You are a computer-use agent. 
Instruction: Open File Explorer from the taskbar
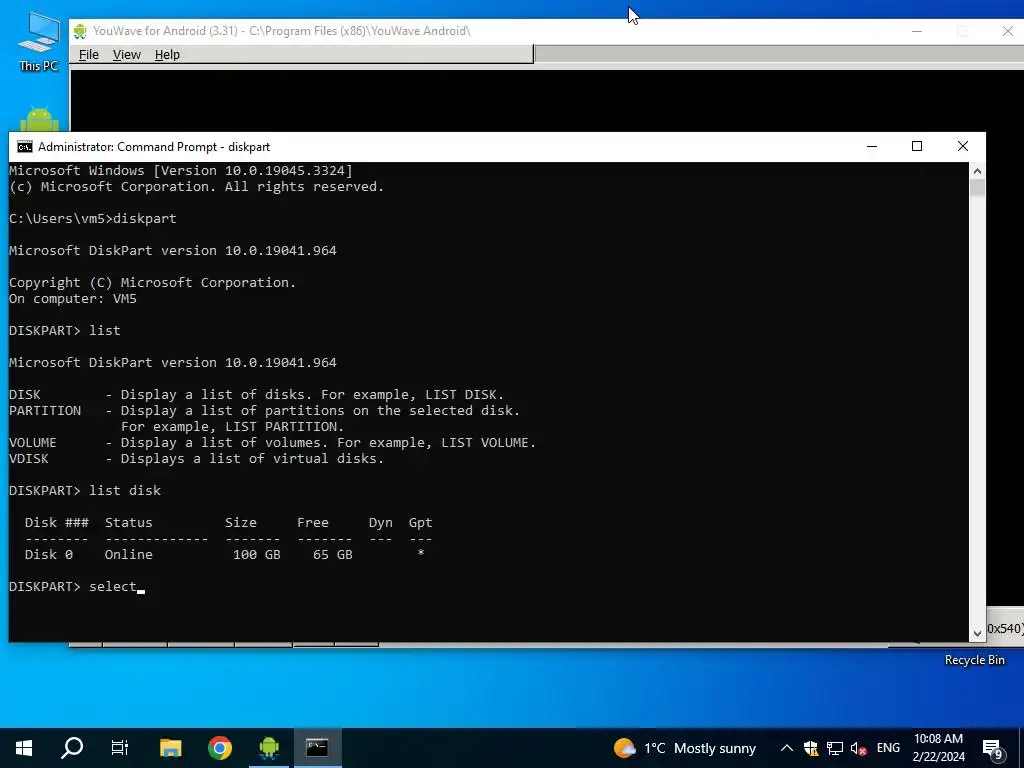(x=170, y=748)
